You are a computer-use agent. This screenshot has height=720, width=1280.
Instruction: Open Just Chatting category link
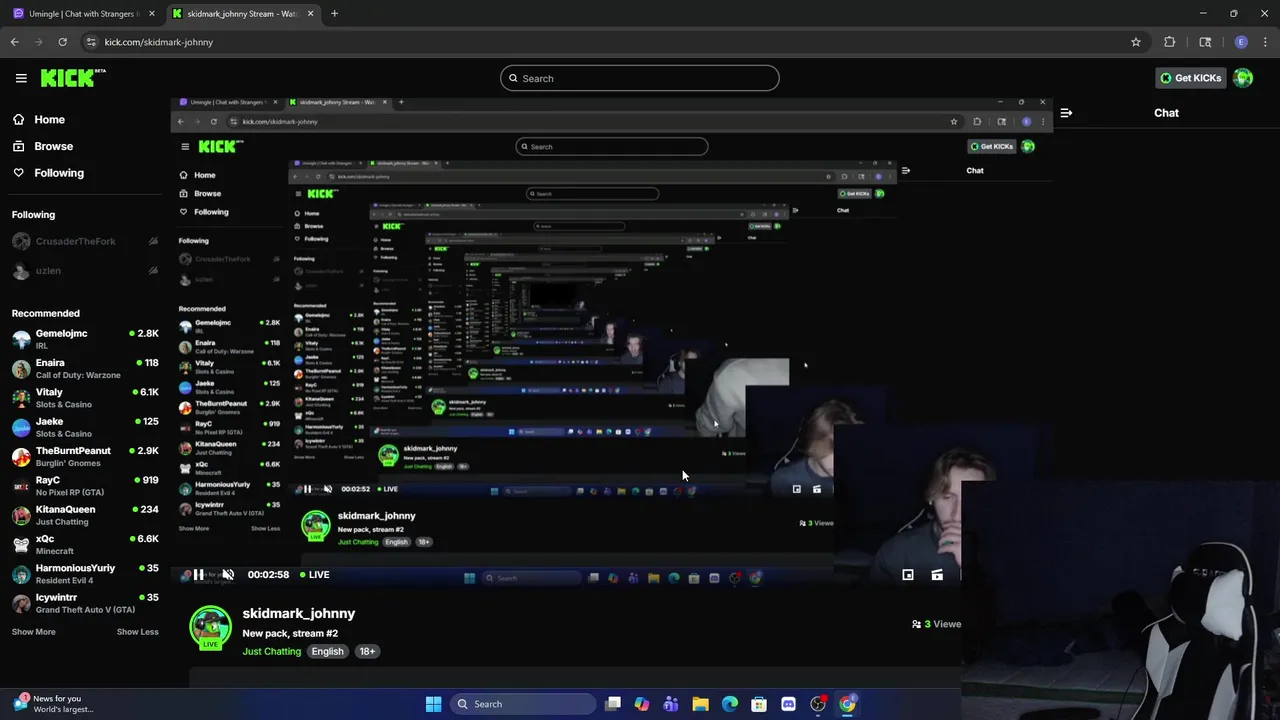coord(271,651)
